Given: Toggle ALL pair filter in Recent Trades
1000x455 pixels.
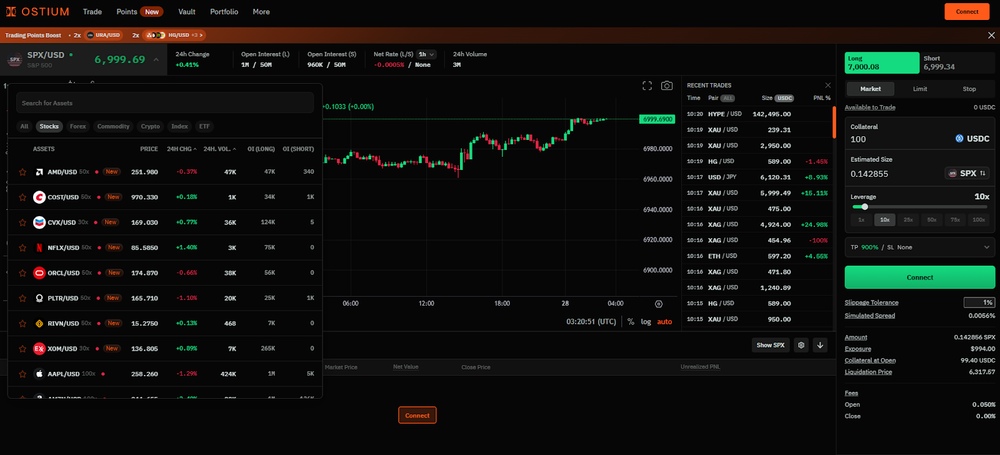Looking at the screenshot, I should pyautogui.click(x=728, y=98).
